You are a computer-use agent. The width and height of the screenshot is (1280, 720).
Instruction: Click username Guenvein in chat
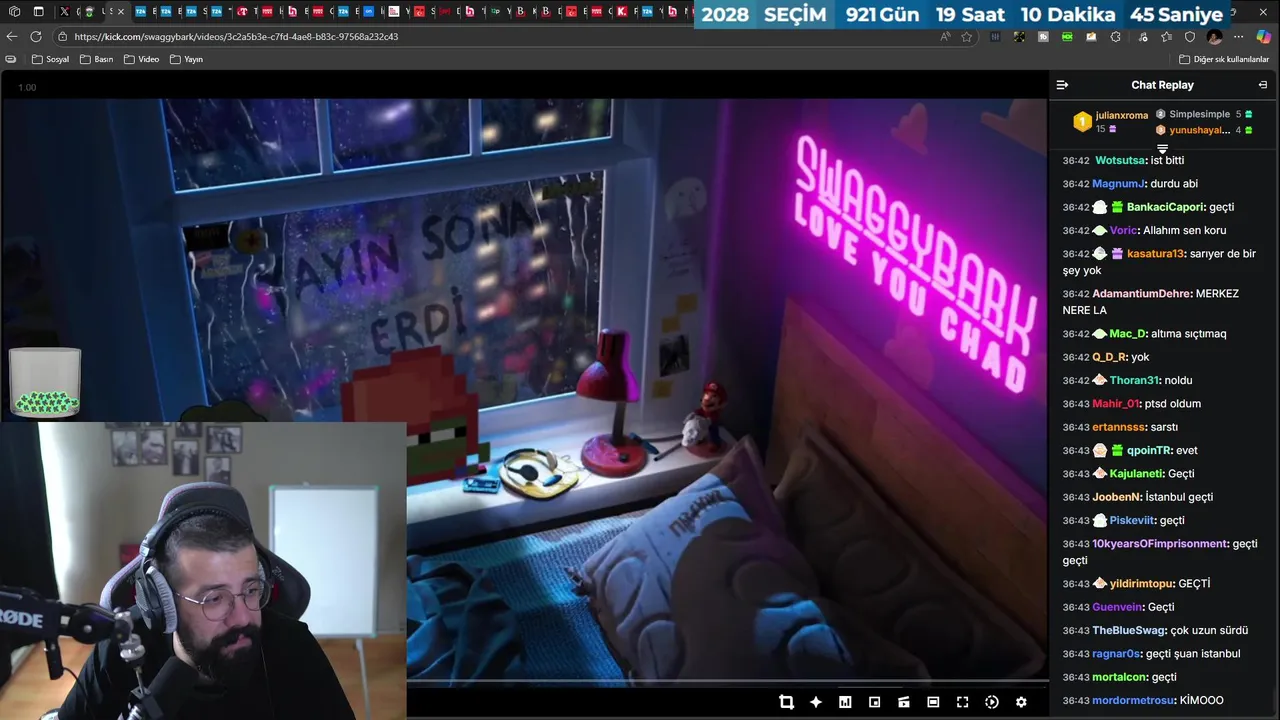click(1118, 607)
